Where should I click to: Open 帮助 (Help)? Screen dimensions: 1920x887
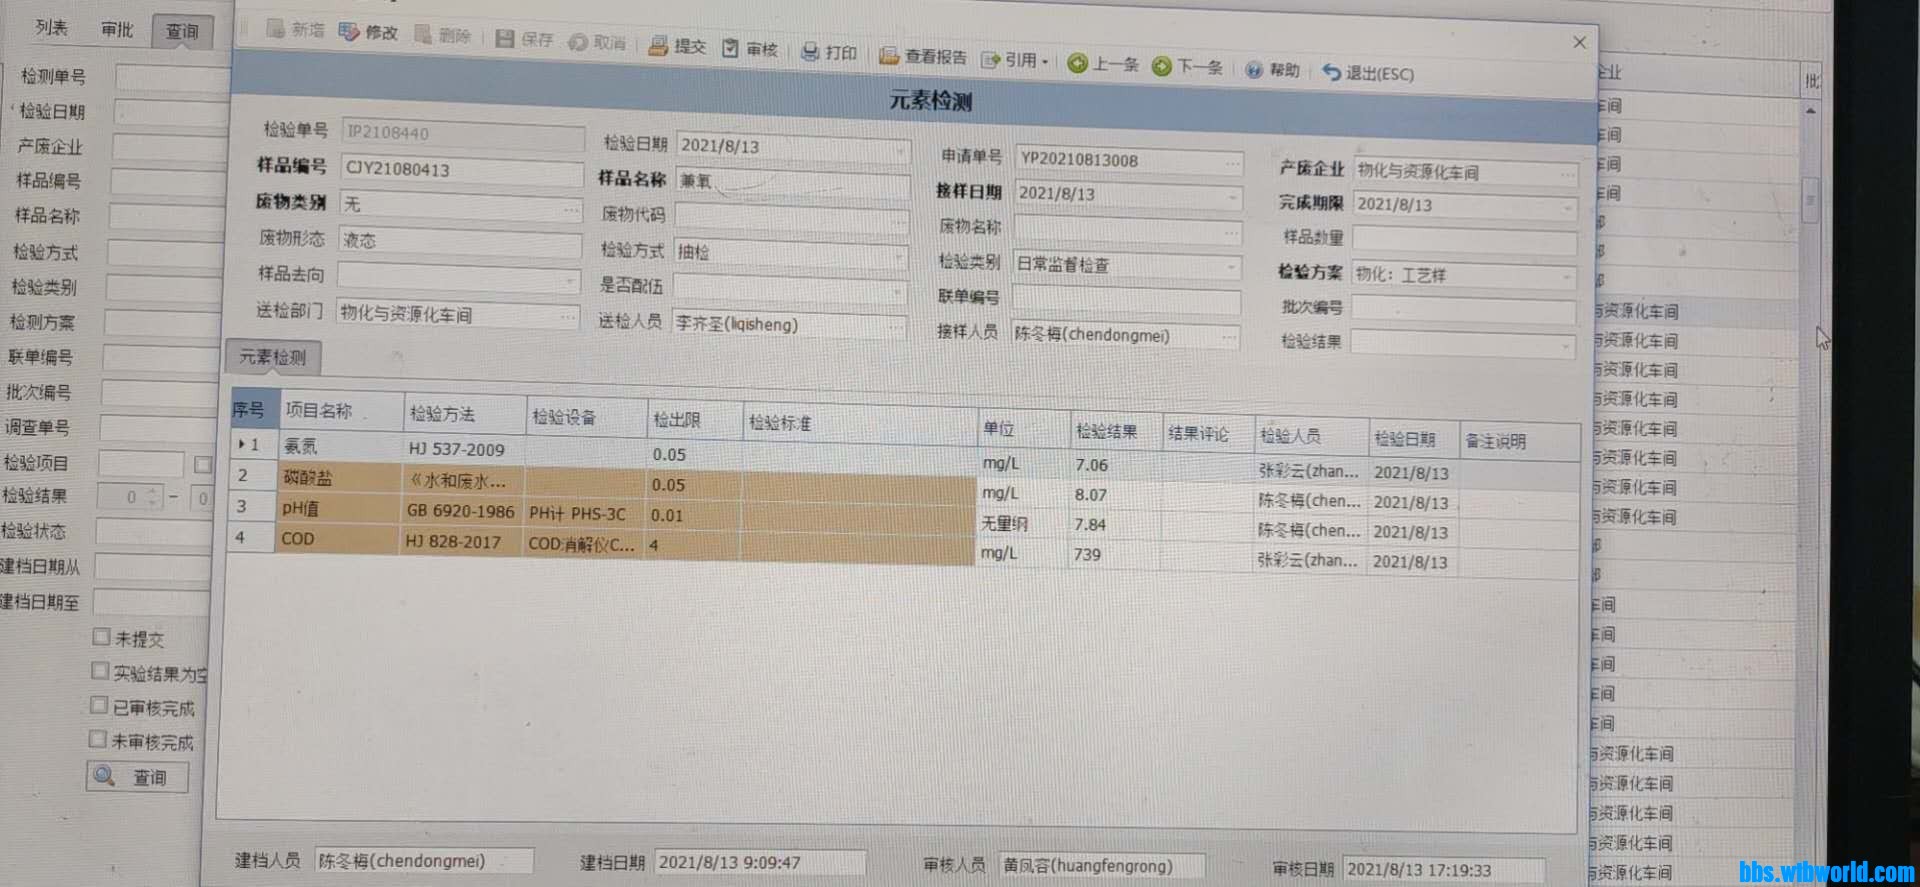point(1272,70)
